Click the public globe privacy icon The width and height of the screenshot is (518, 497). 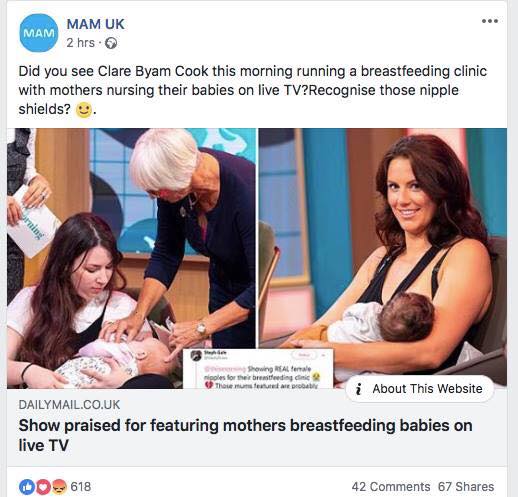point(111,43)
